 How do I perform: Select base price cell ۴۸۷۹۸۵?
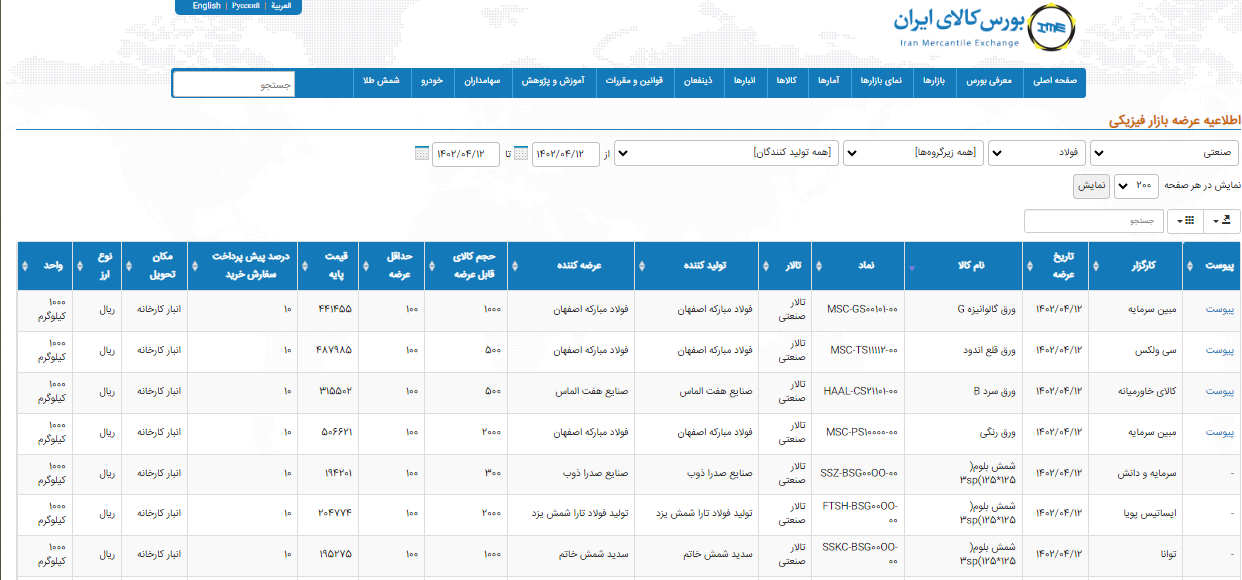(x=327, y=351)
